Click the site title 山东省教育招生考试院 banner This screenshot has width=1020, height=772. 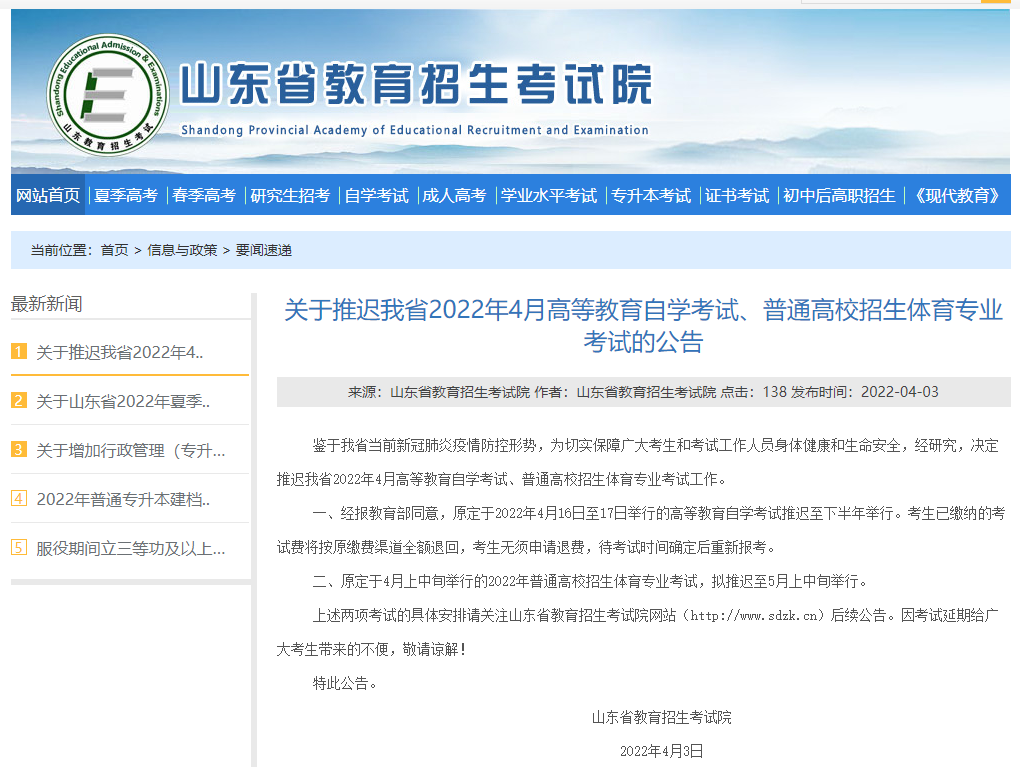click(416, 85)
